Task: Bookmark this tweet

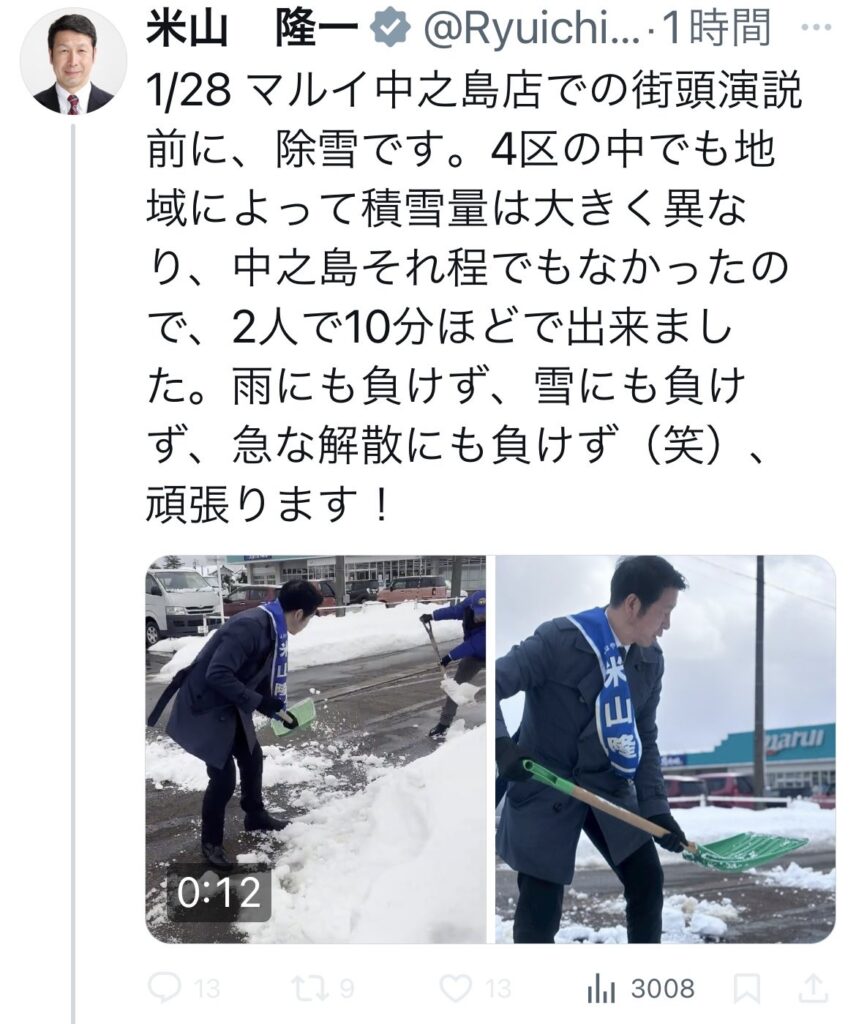Action: click(x=746, y=989)
